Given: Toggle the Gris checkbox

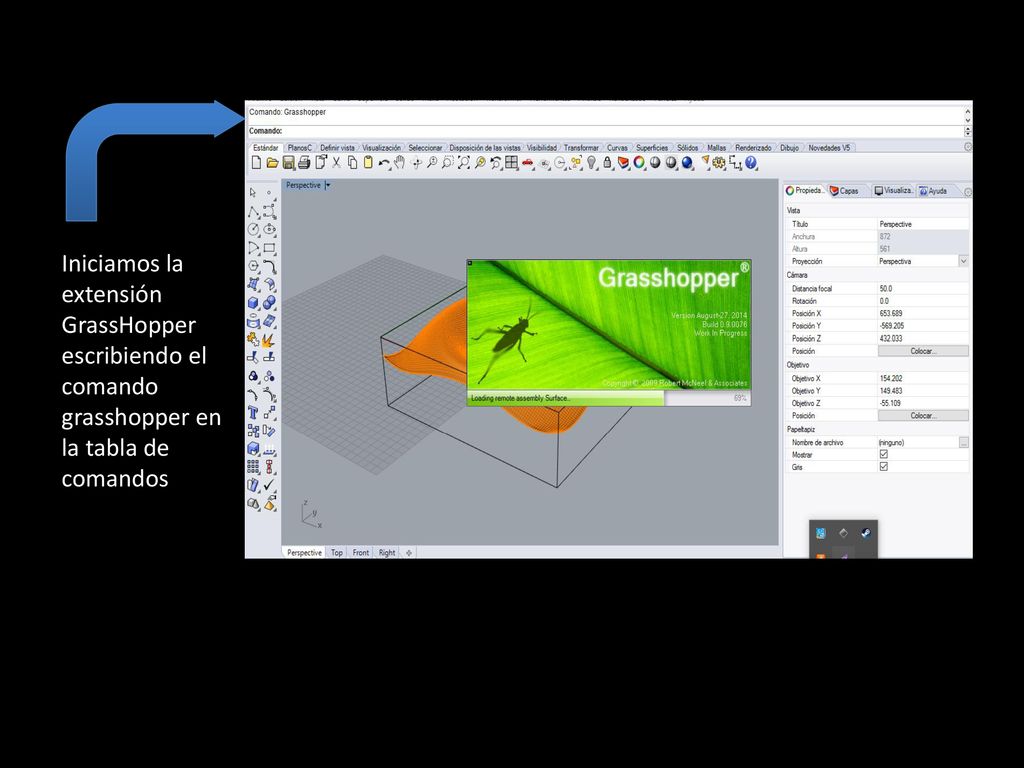Looking at the screenshot, I should tap(884, 466).
